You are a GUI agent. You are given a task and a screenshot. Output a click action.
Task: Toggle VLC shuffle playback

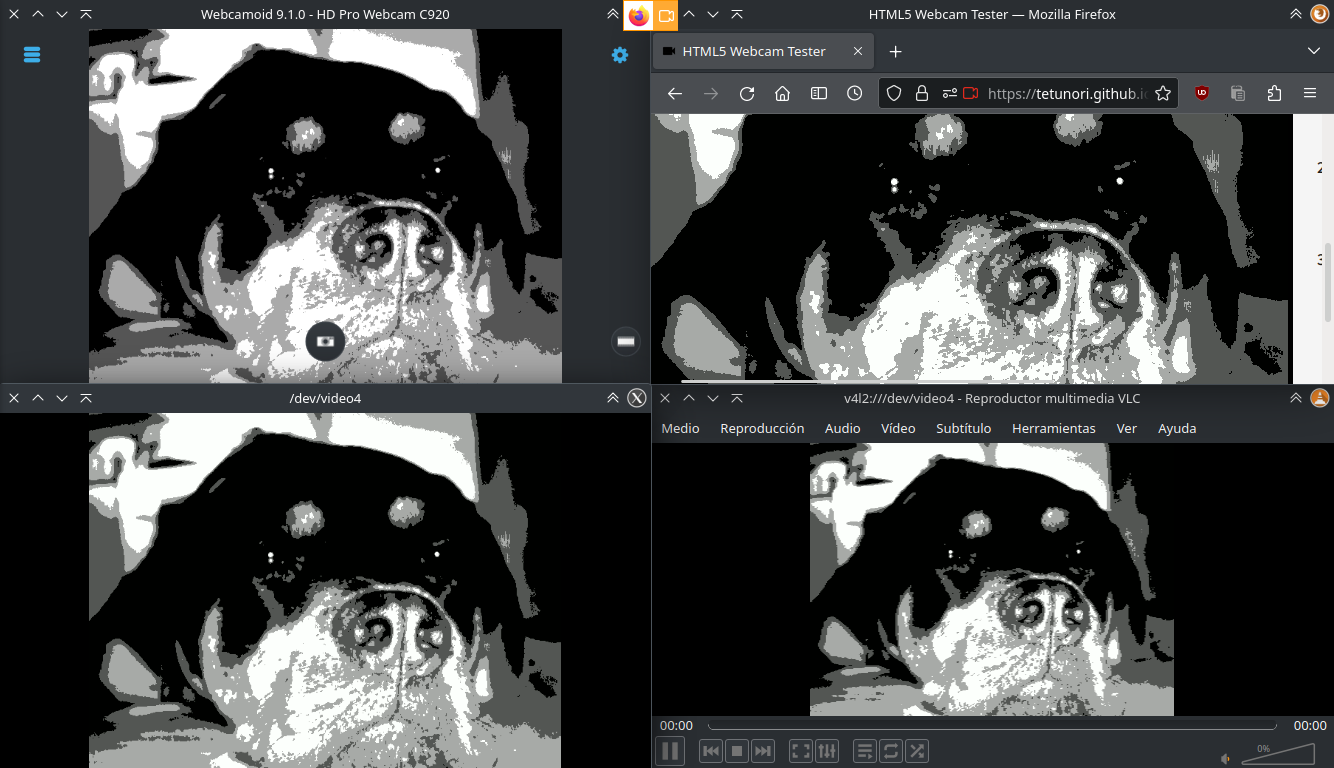tap(917, 750)
